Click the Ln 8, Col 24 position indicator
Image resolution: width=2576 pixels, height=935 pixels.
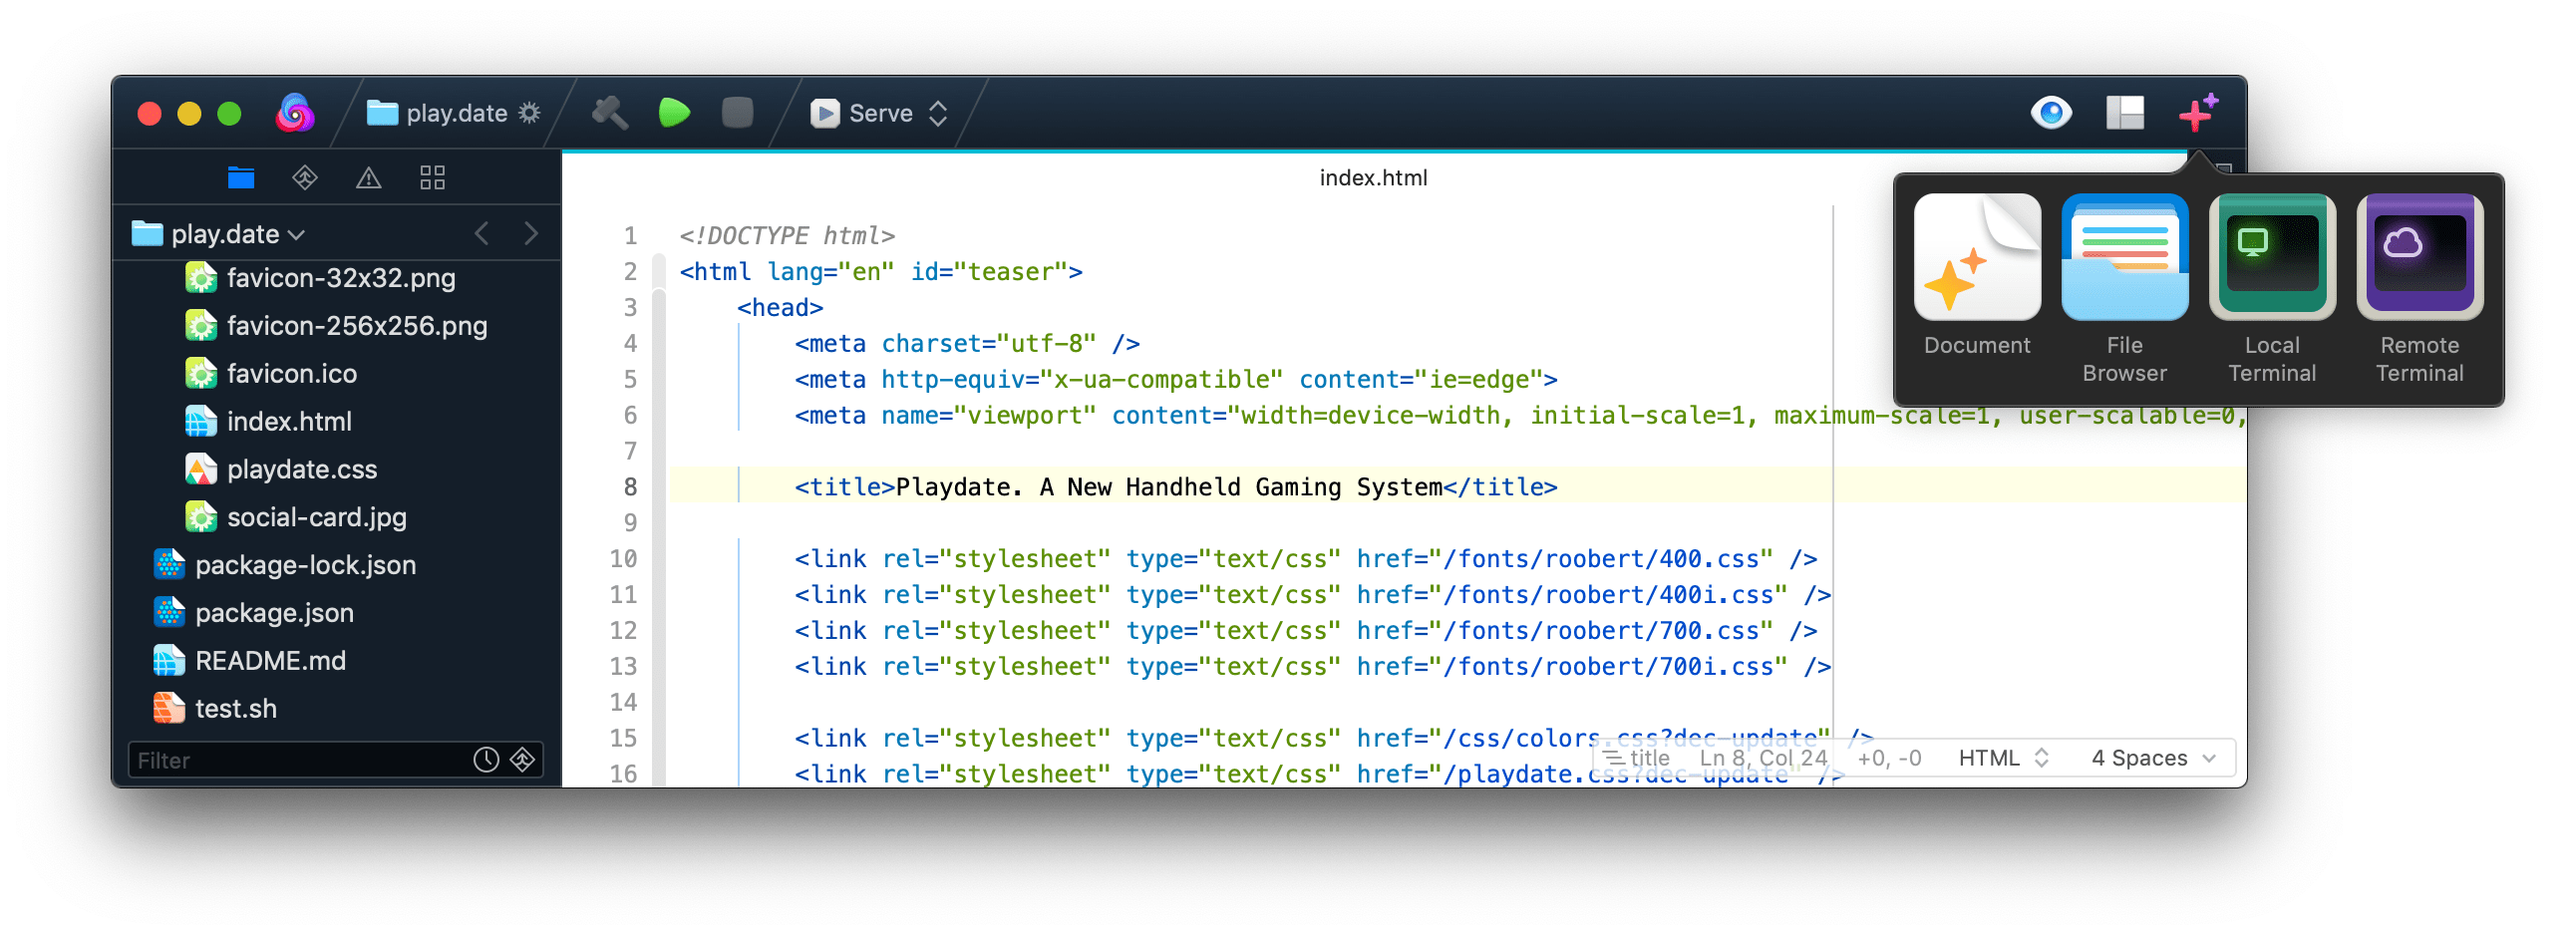click(1763, 759)
